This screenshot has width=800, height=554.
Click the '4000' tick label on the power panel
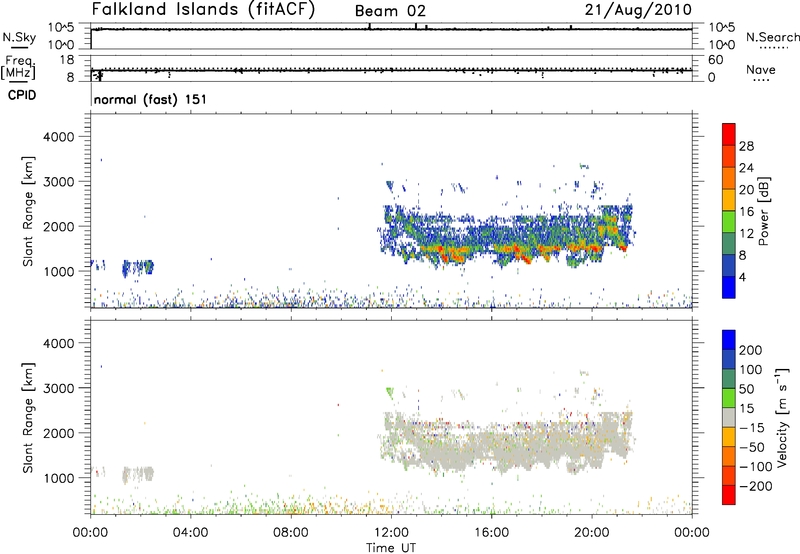click(x=59, y=137)
